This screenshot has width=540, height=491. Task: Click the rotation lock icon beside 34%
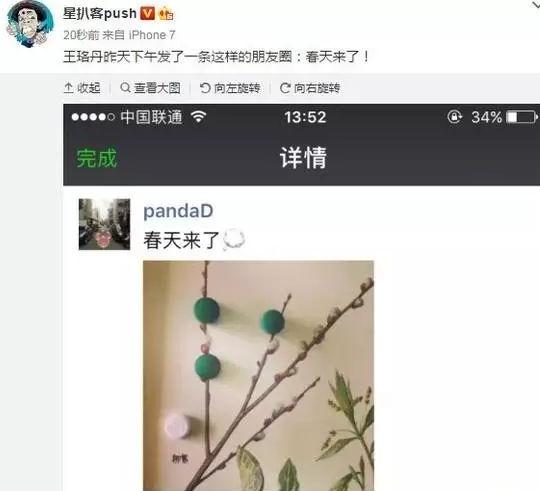pos(454,117)
